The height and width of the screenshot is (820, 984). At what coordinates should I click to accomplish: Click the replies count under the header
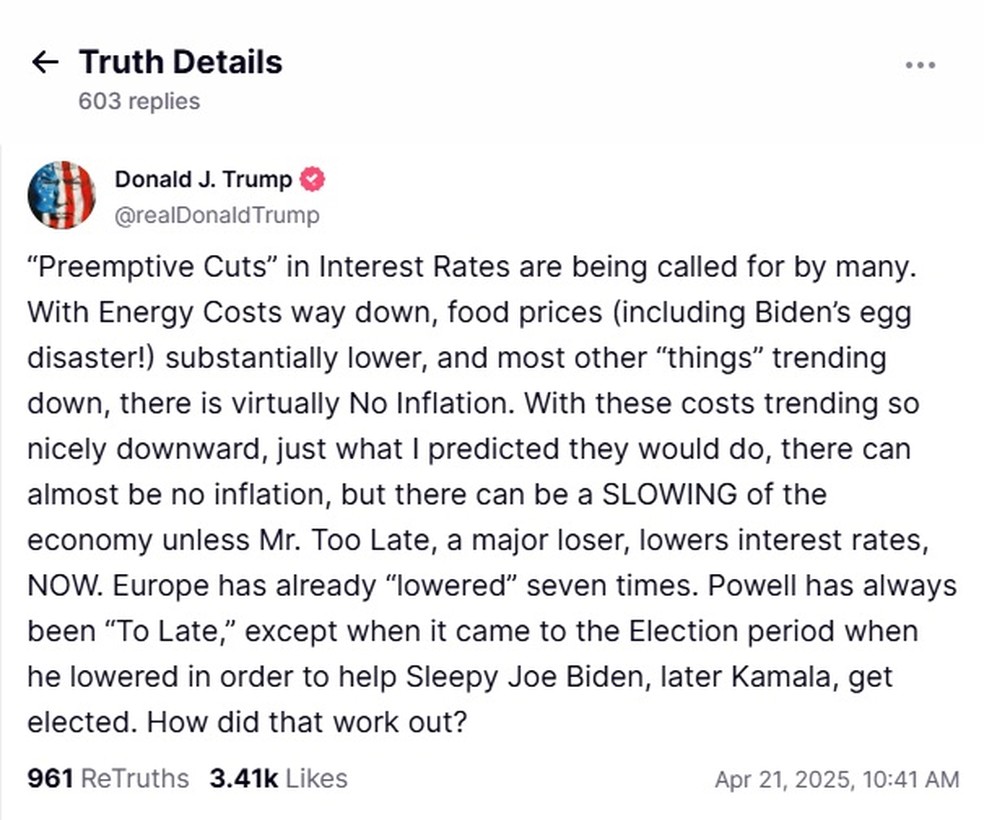(x=138, y=101)
